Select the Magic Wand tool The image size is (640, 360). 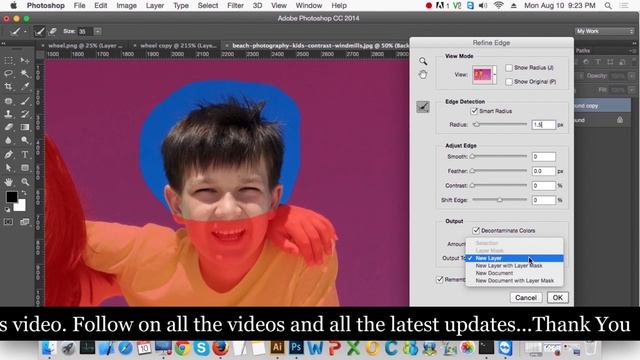pyautogui.click(x=25, y=73)
